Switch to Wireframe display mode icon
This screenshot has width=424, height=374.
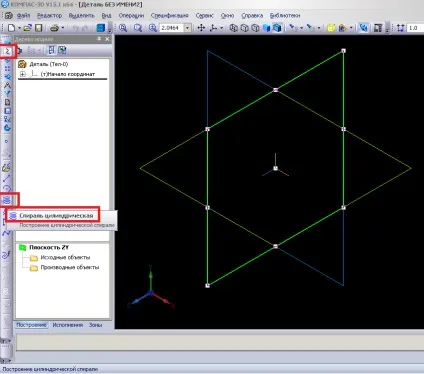[234, 28]
